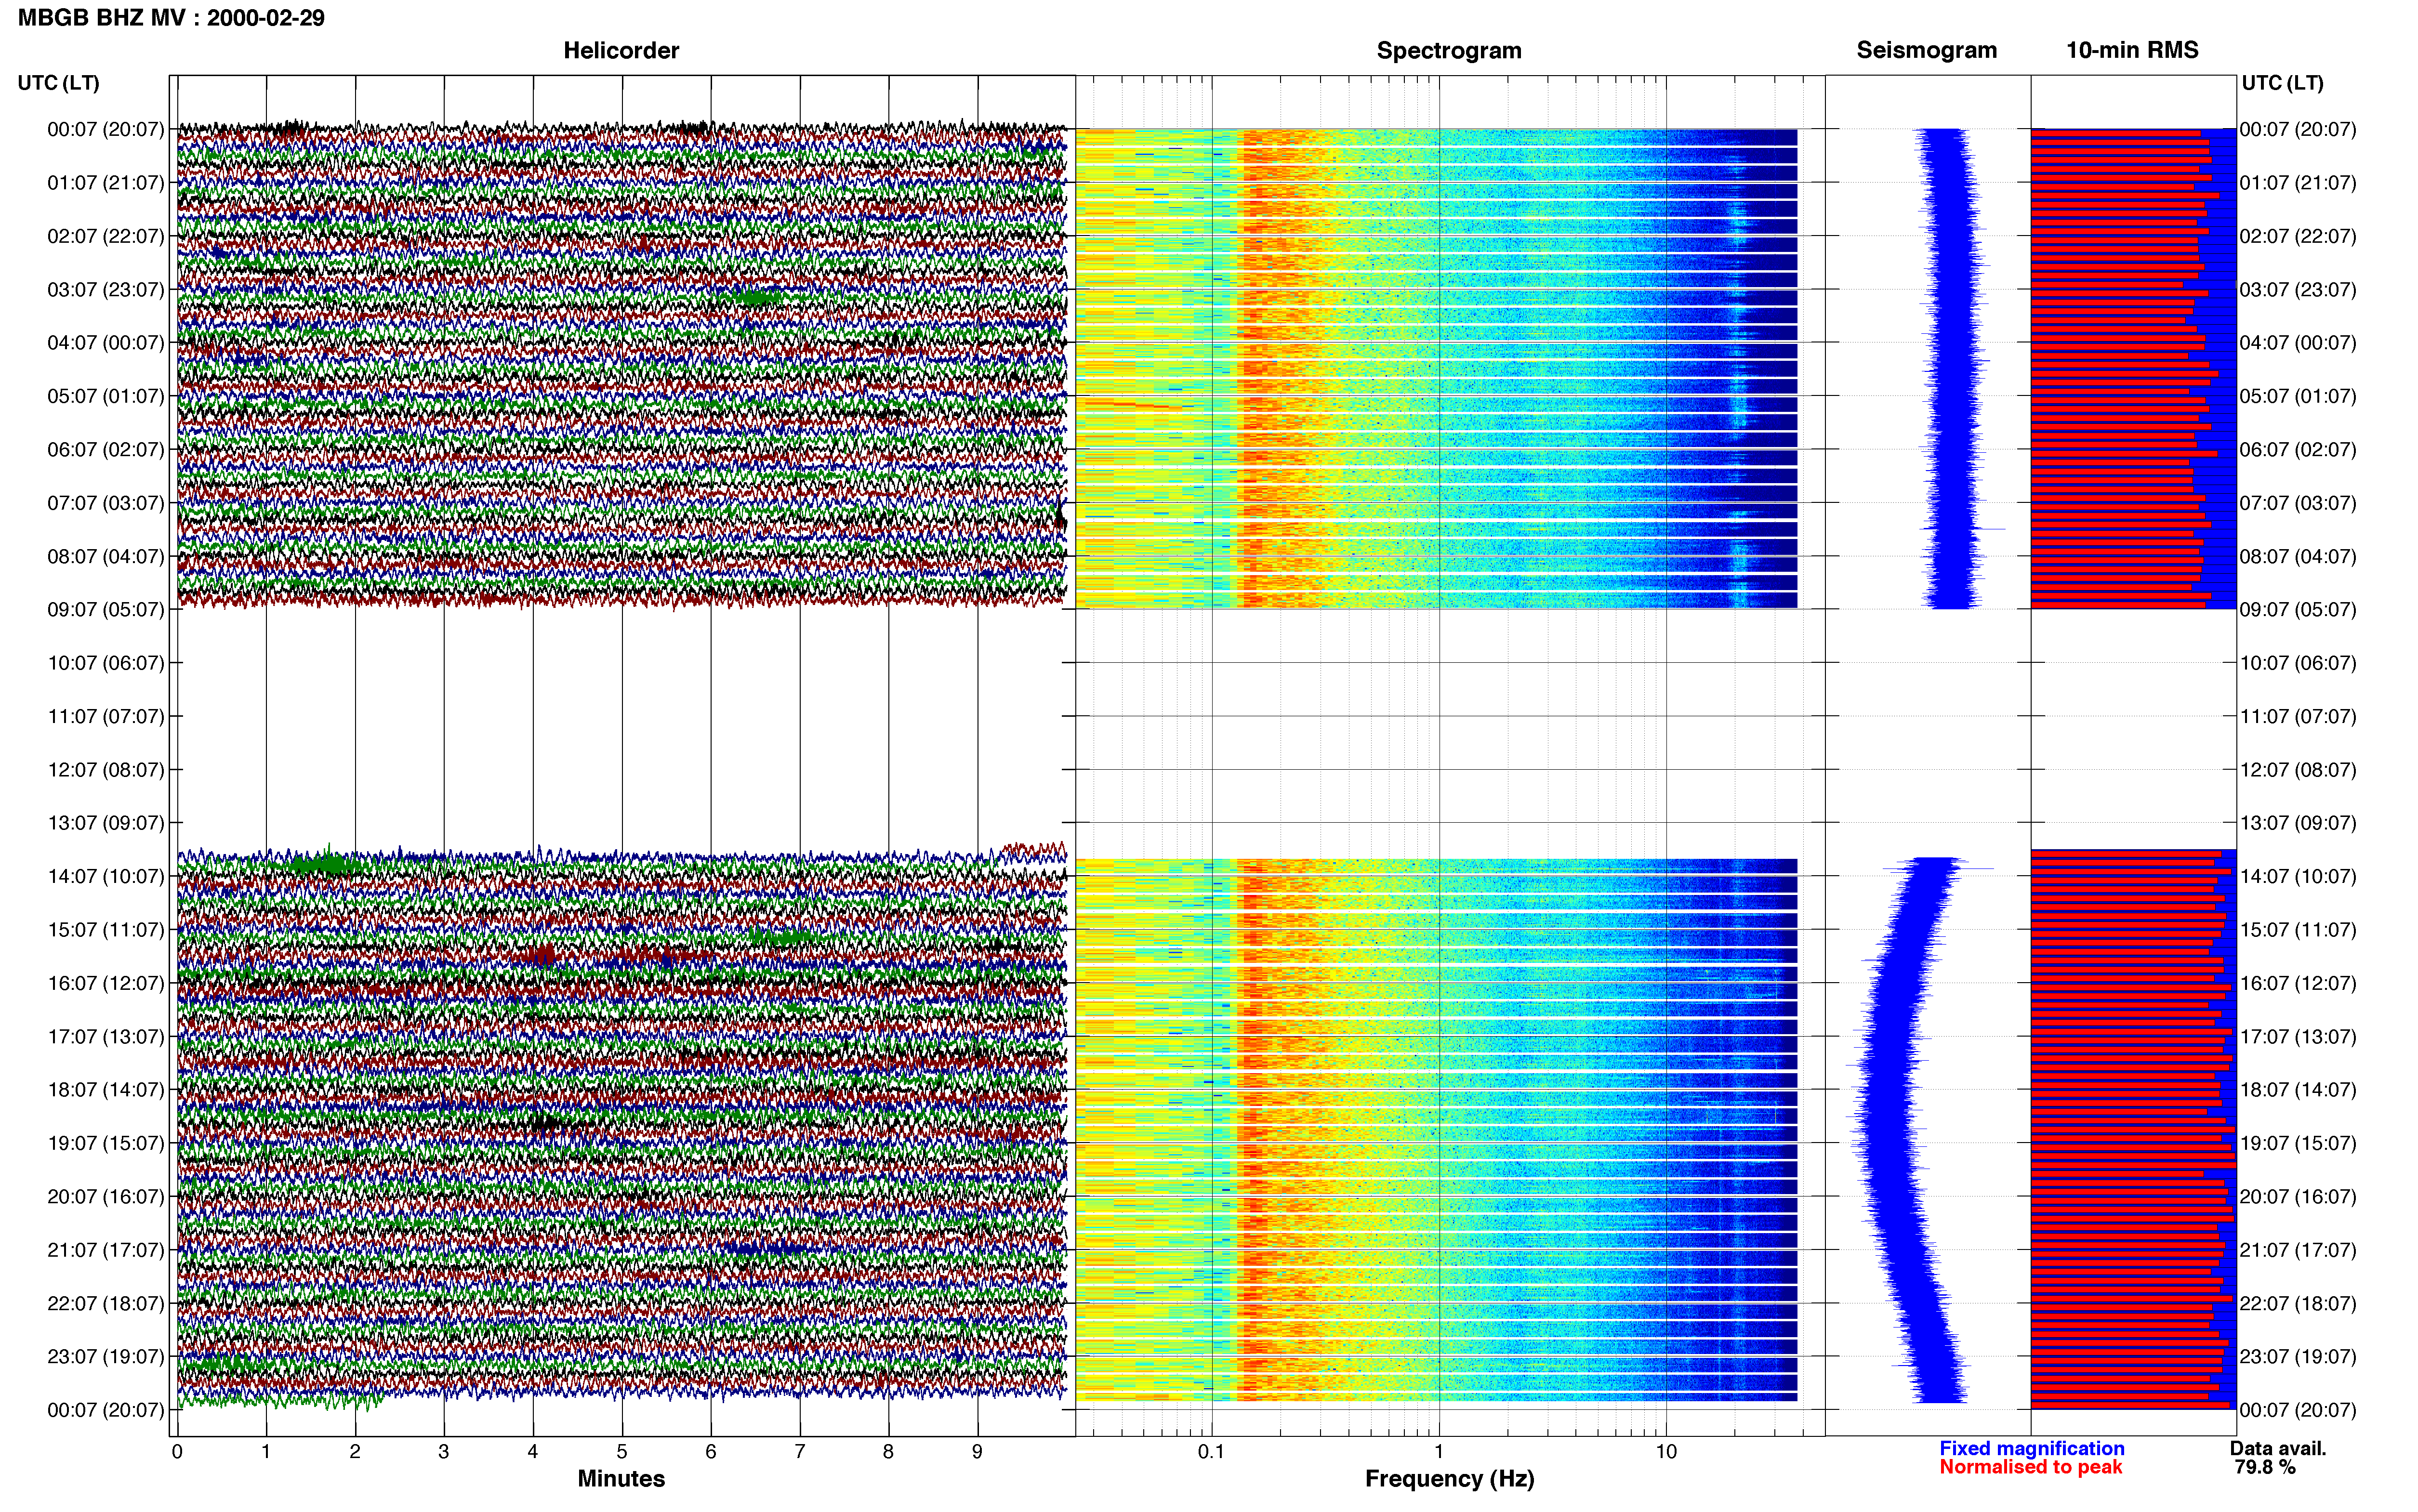Click the left-axis time label '15:07 (11:07)'
The height and width of the screenshot is (1512, 2418).
[106, 929]
